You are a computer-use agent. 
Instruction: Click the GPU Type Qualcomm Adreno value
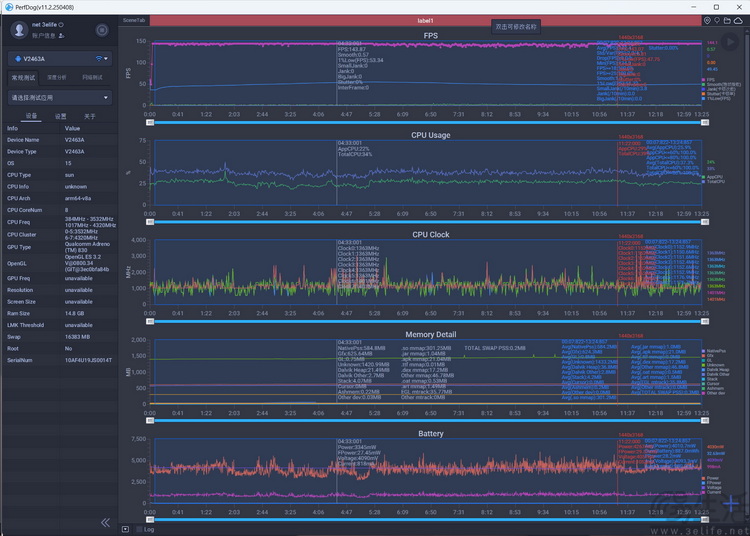(88, 247)
